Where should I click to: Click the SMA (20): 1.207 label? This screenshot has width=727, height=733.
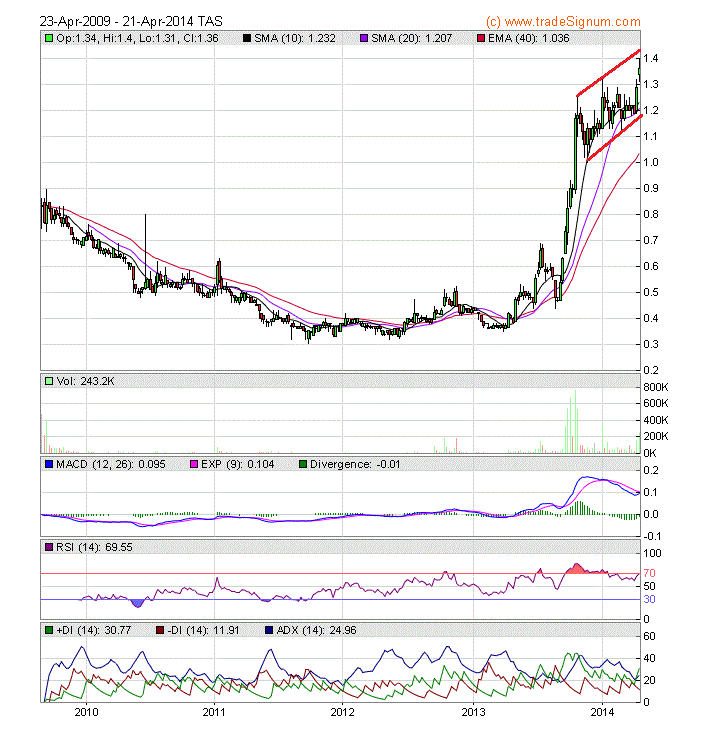click(411, 38)
